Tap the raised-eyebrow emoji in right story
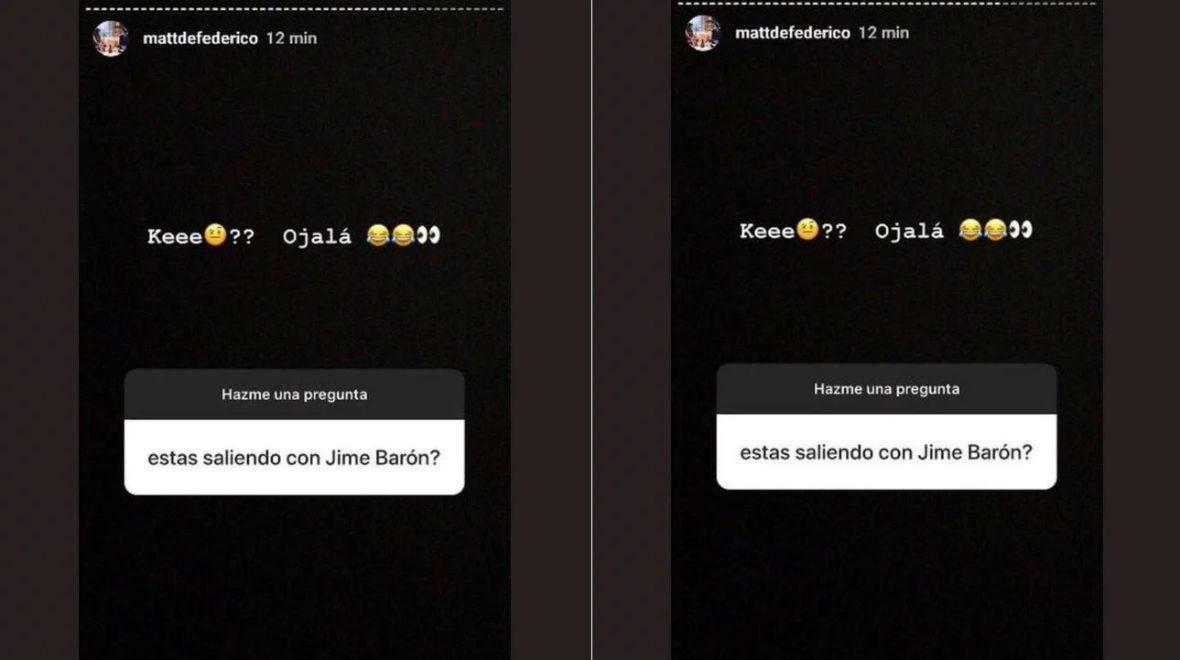 (x=808, y=230)
